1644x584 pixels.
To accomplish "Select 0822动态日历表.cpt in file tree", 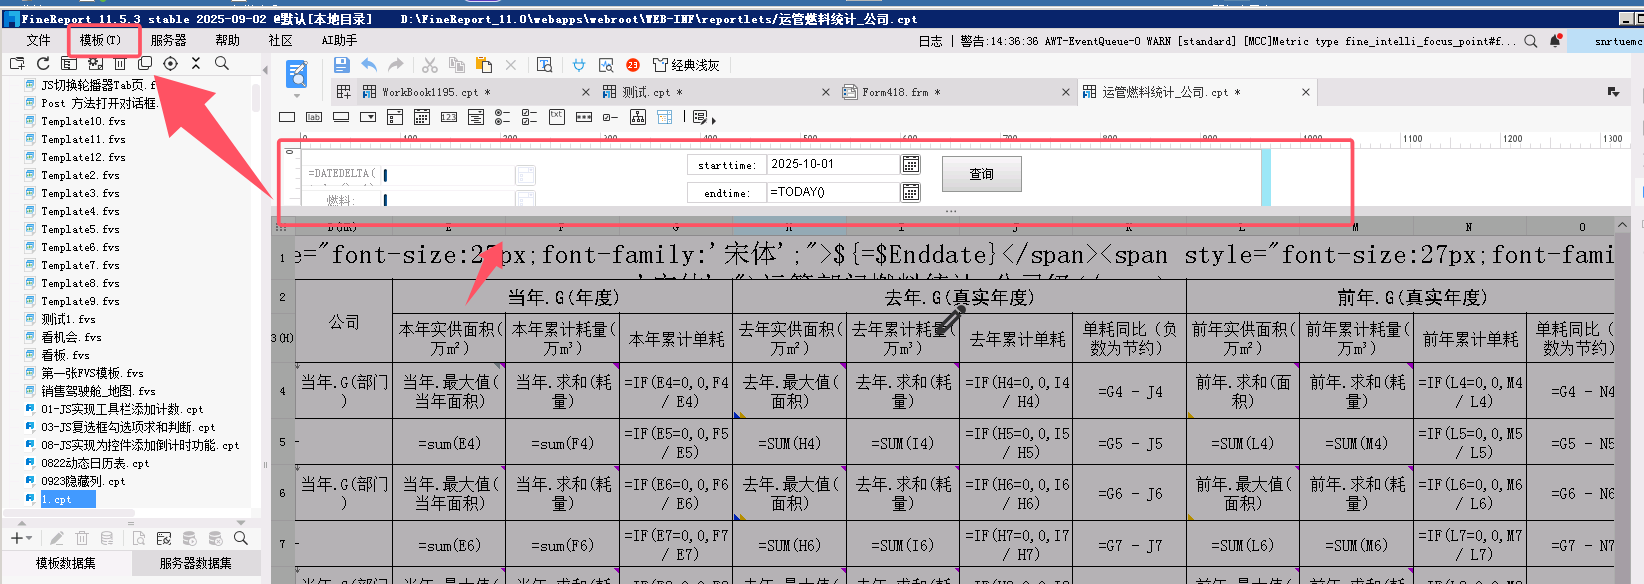I will click(x=95, y=463).
